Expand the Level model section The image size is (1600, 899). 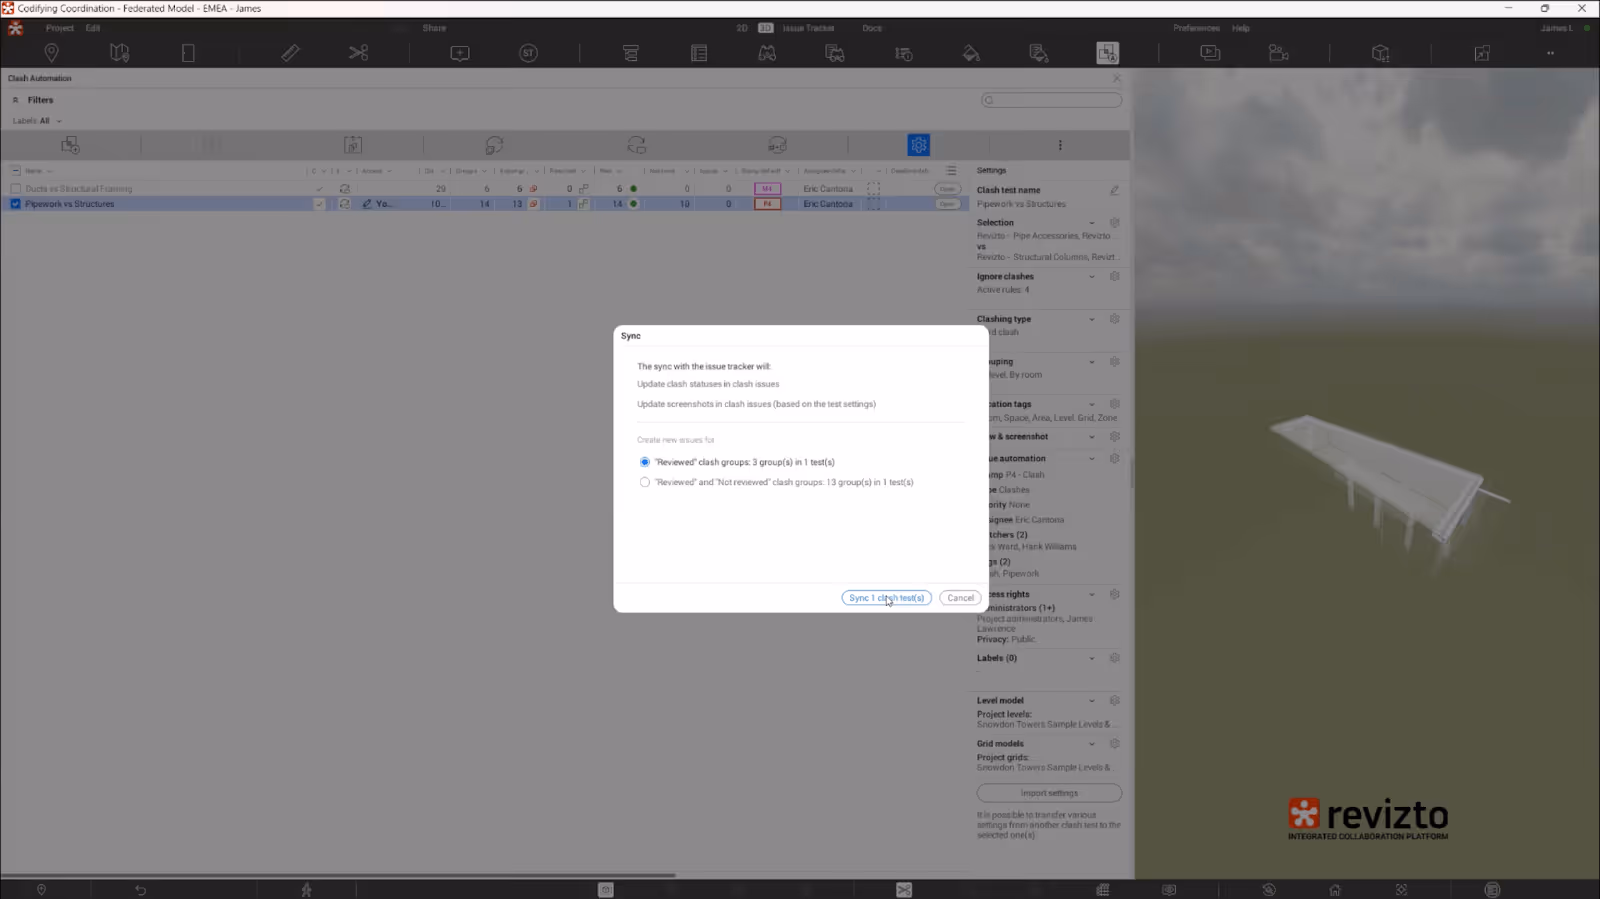click(x=1092, y=701)
